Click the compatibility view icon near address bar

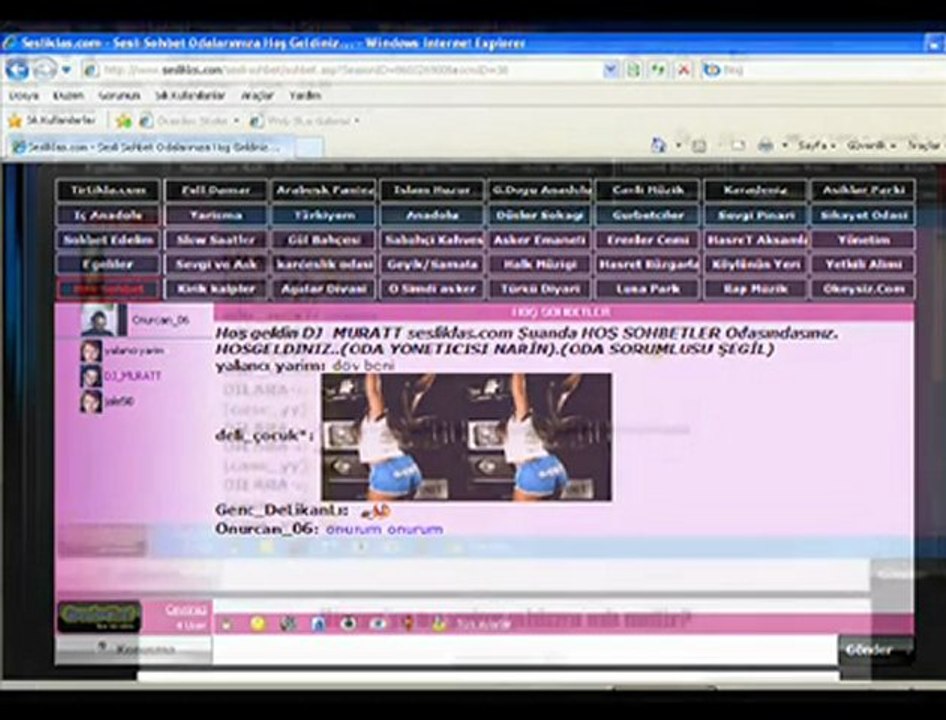point(633,70)
